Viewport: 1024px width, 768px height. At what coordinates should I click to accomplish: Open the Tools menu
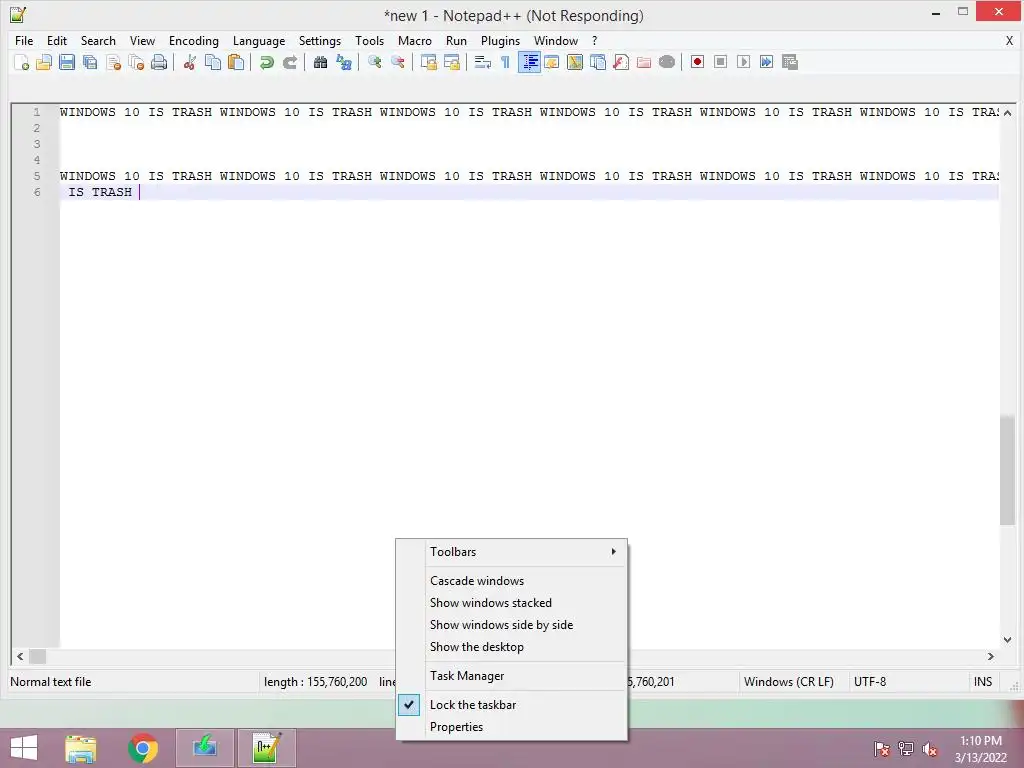click(370, 40)
